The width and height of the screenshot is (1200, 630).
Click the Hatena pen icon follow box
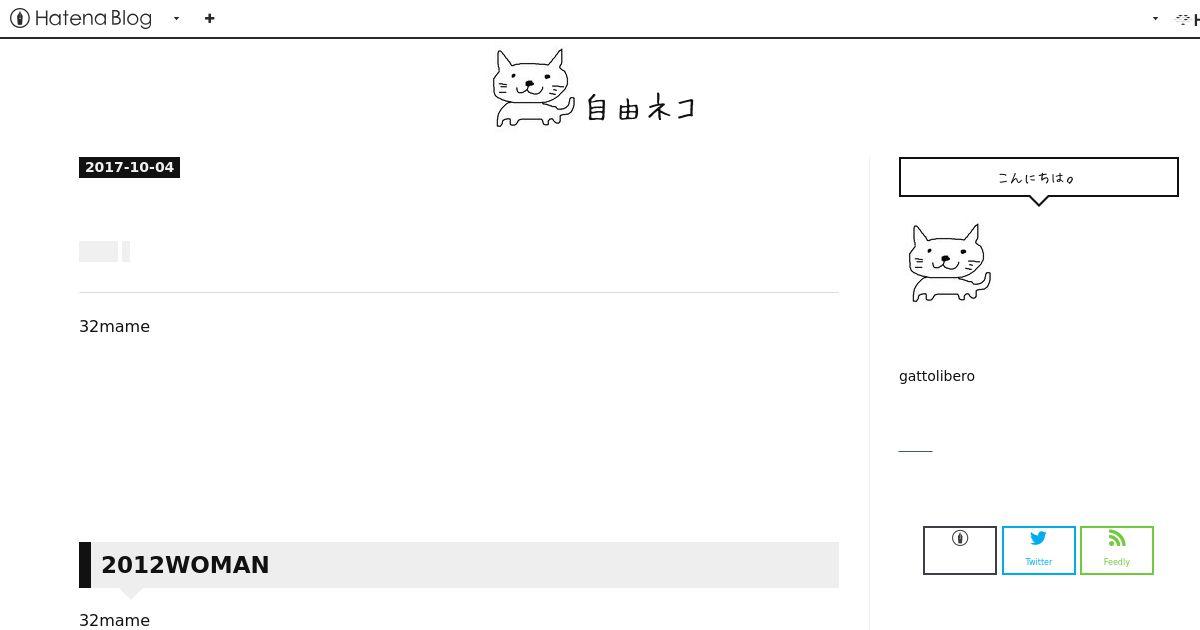(x=960, y=550)
